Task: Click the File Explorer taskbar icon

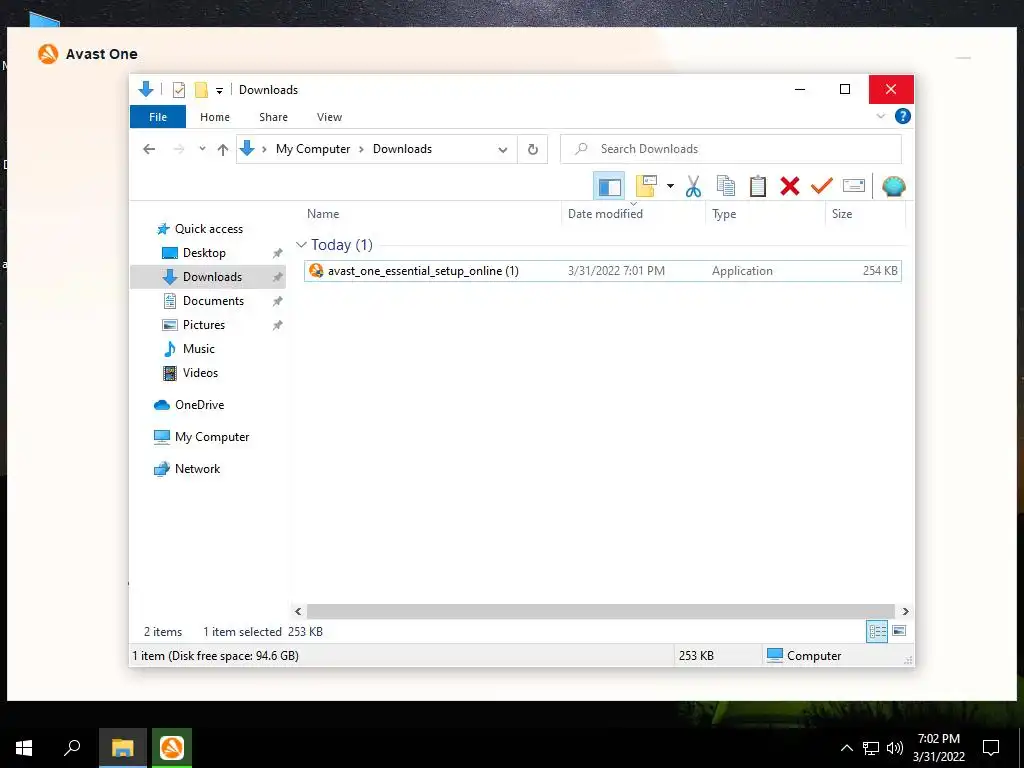Action: (x=123, y=748)
